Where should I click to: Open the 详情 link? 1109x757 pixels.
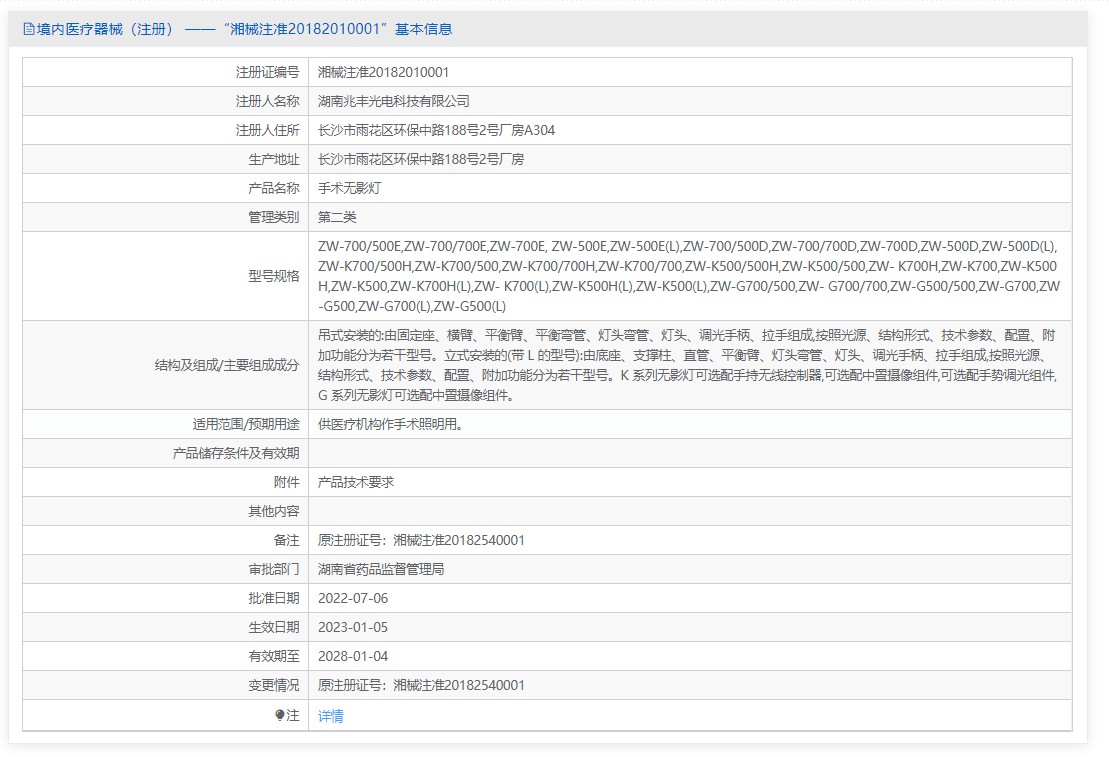(x=330, y=716)
